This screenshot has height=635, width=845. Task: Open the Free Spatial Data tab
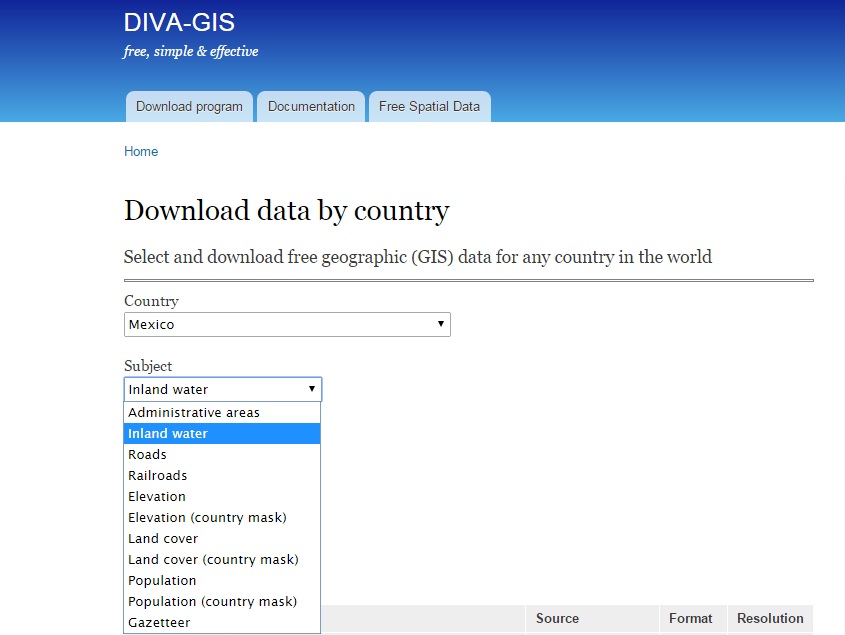[429, 107]
